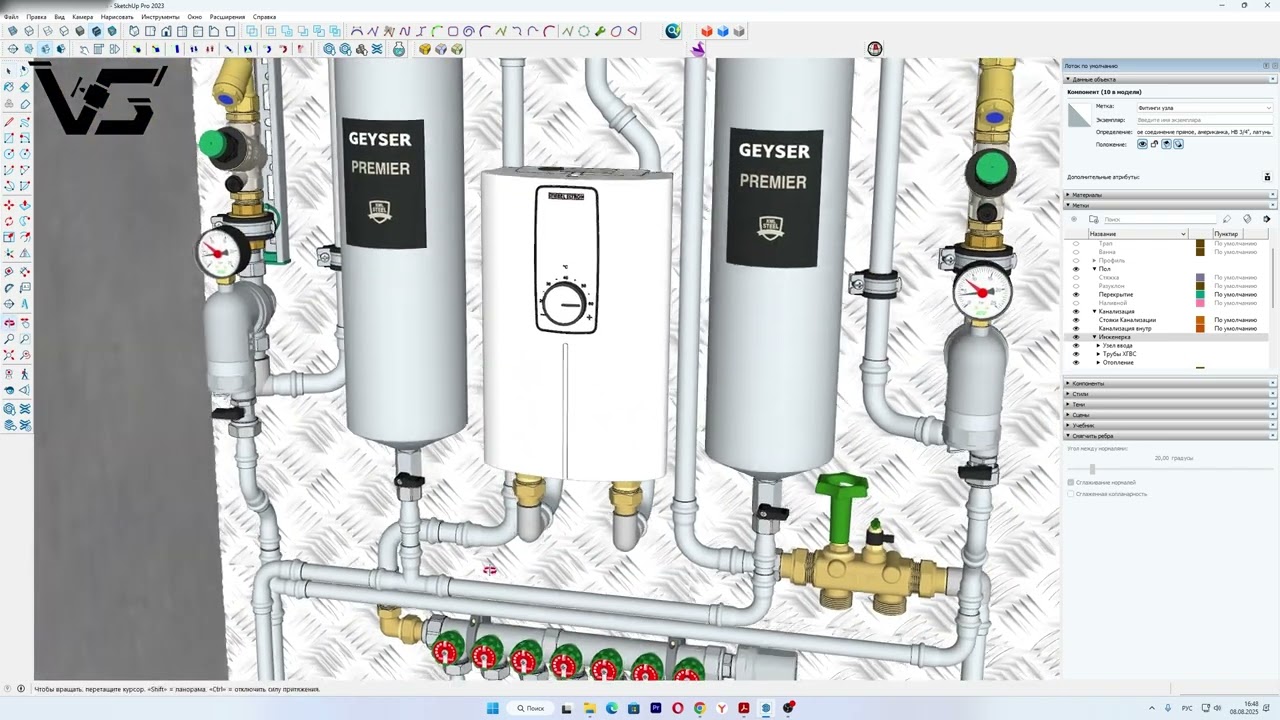Pick the Rotate tool
The image size is (1280, 720).
9,219
